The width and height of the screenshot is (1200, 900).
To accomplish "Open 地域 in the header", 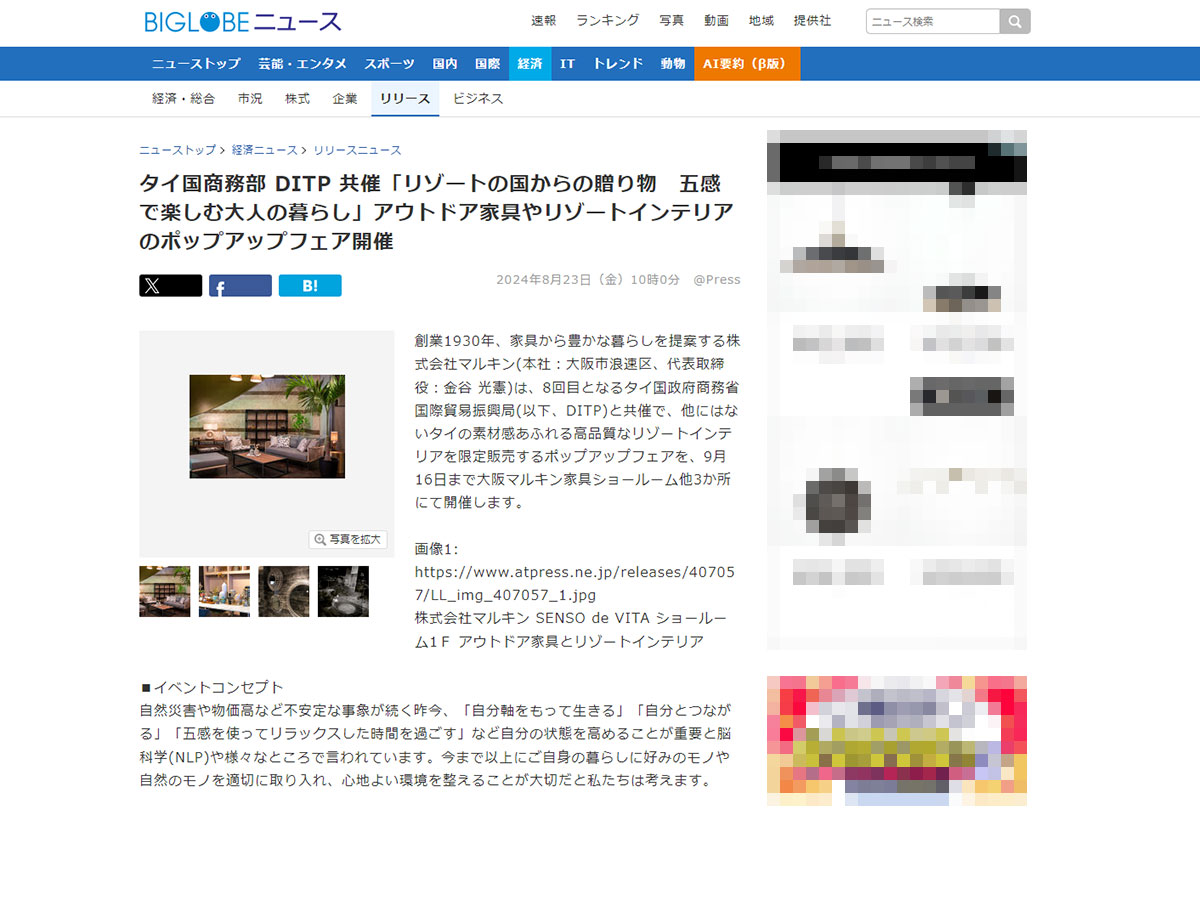I will click(x=761, y=21).
